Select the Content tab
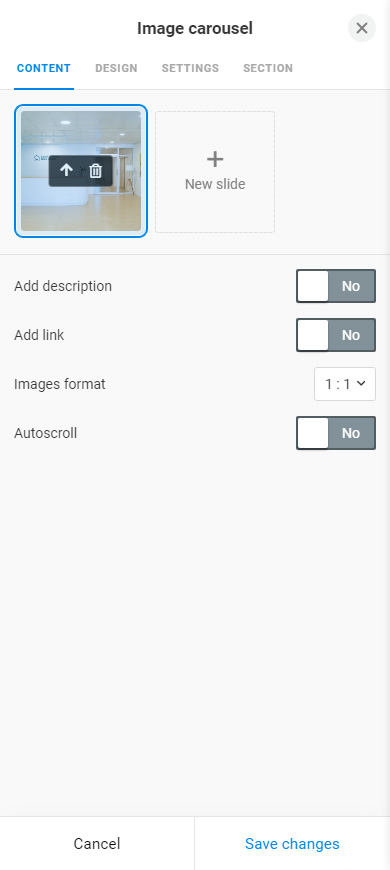The image size is (390, 870). (44, 68)
